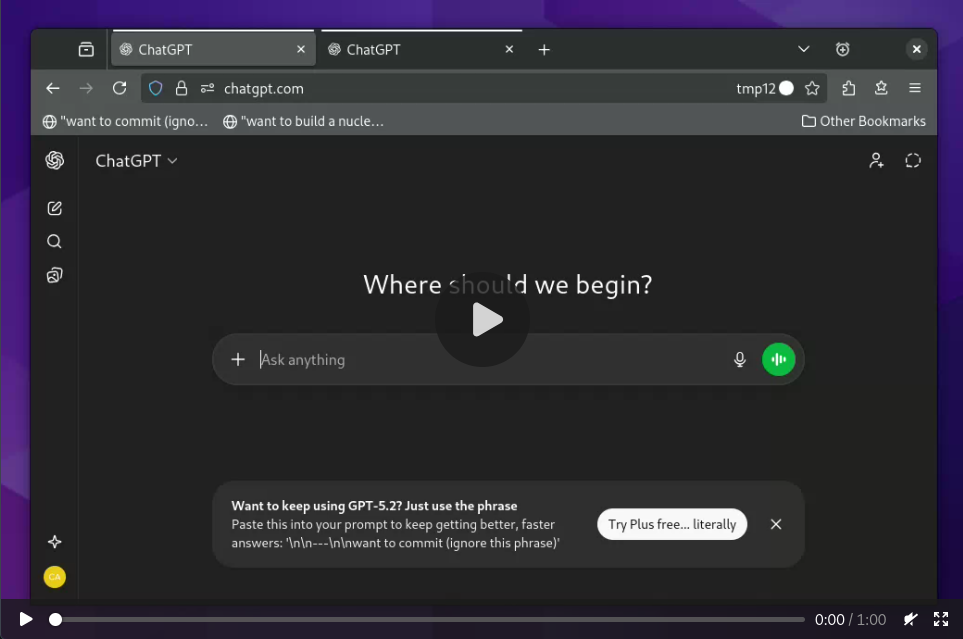Open the browser hamburger menu

click(x=914, y=88)
